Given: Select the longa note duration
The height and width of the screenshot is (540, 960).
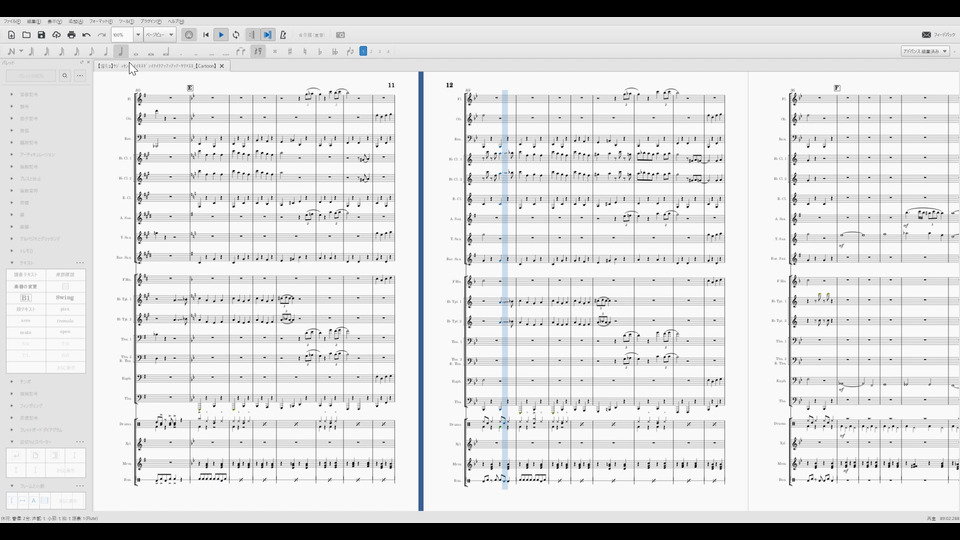Looking at the screenshot, I should click(166, 51).
